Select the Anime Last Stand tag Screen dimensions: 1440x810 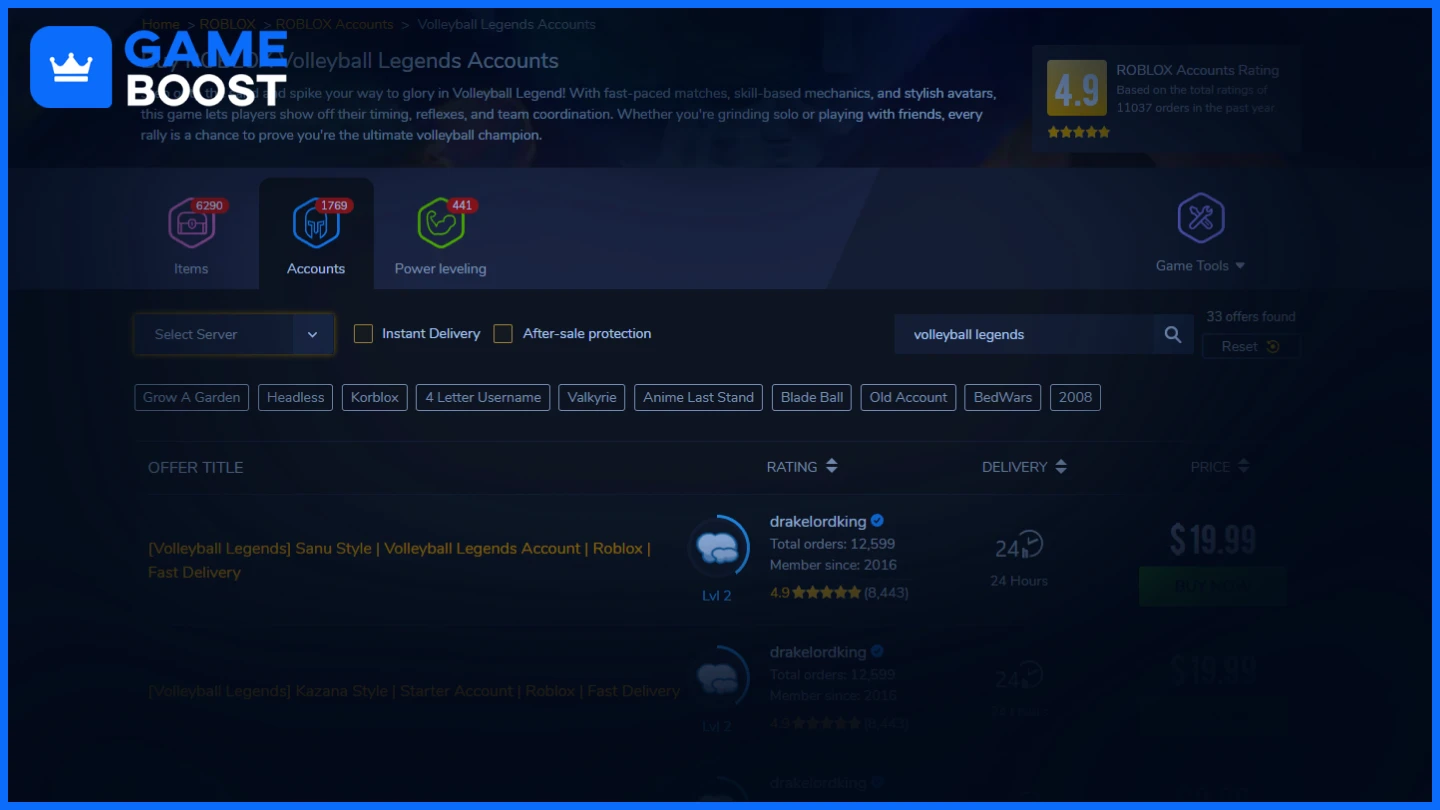click(699, 397)
